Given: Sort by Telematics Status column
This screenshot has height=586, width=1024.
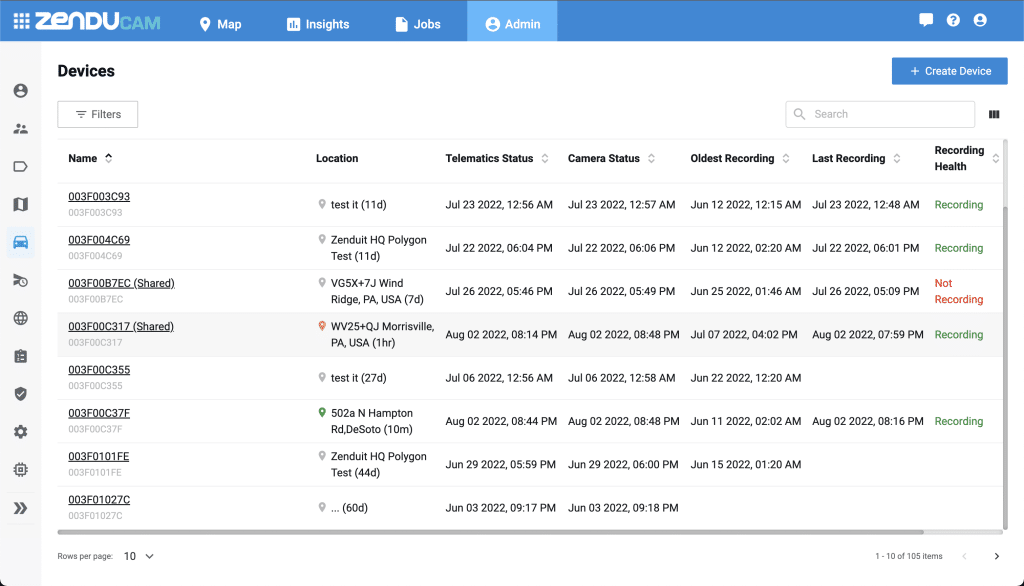Looking at the screenshot, I should 545,158.
